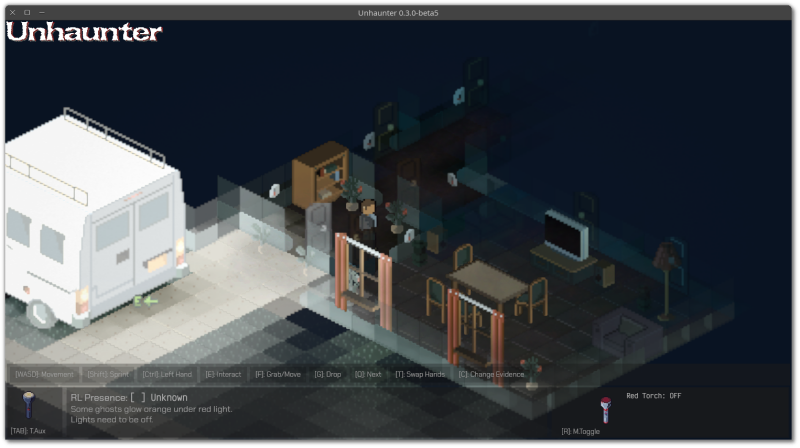Click the [Ctrl]: Left Hand hint
Image resolution: width=800 pixels, height=448 pixels.
167,375
